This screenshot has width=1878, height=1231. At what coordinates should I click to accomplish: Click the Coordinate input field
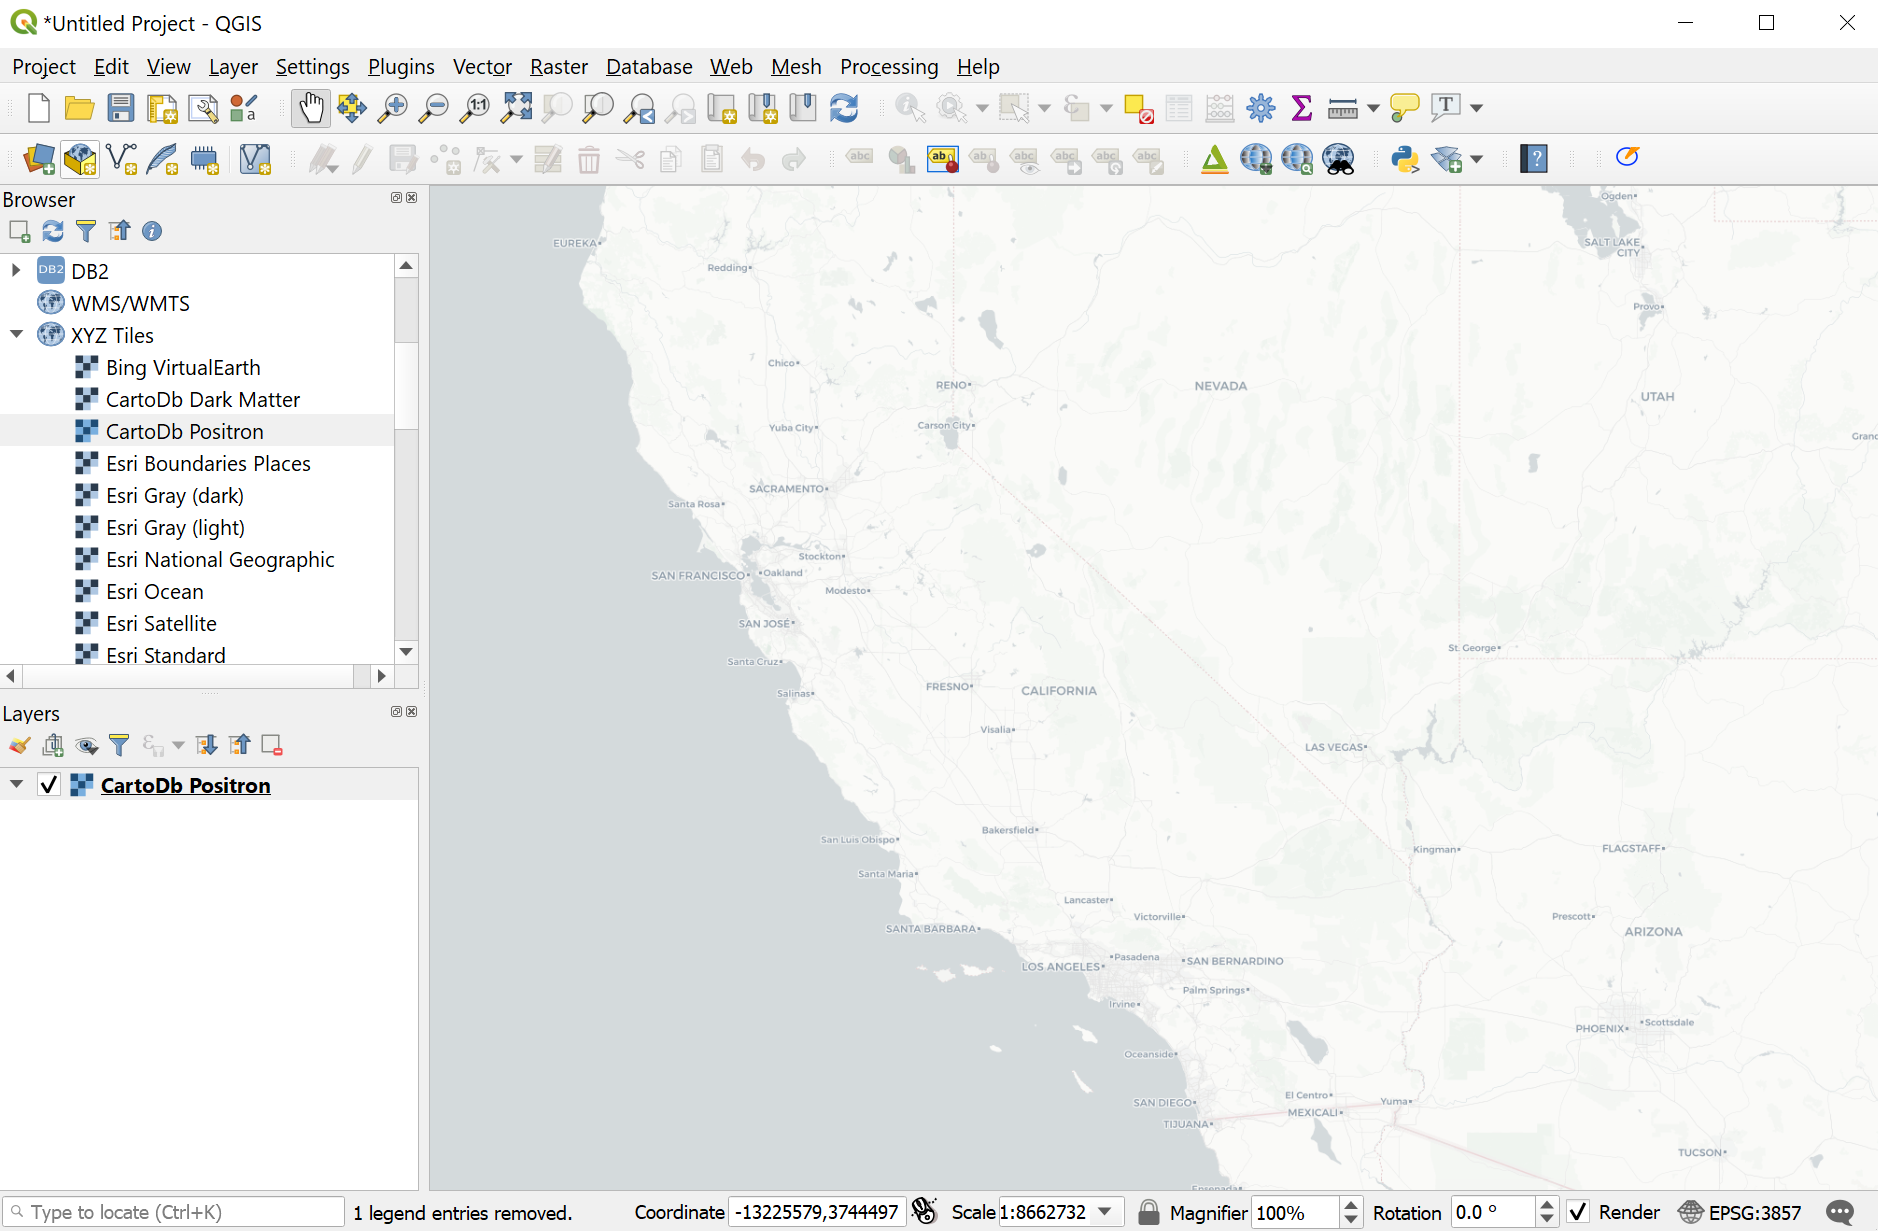click(x=817, y=1213)
